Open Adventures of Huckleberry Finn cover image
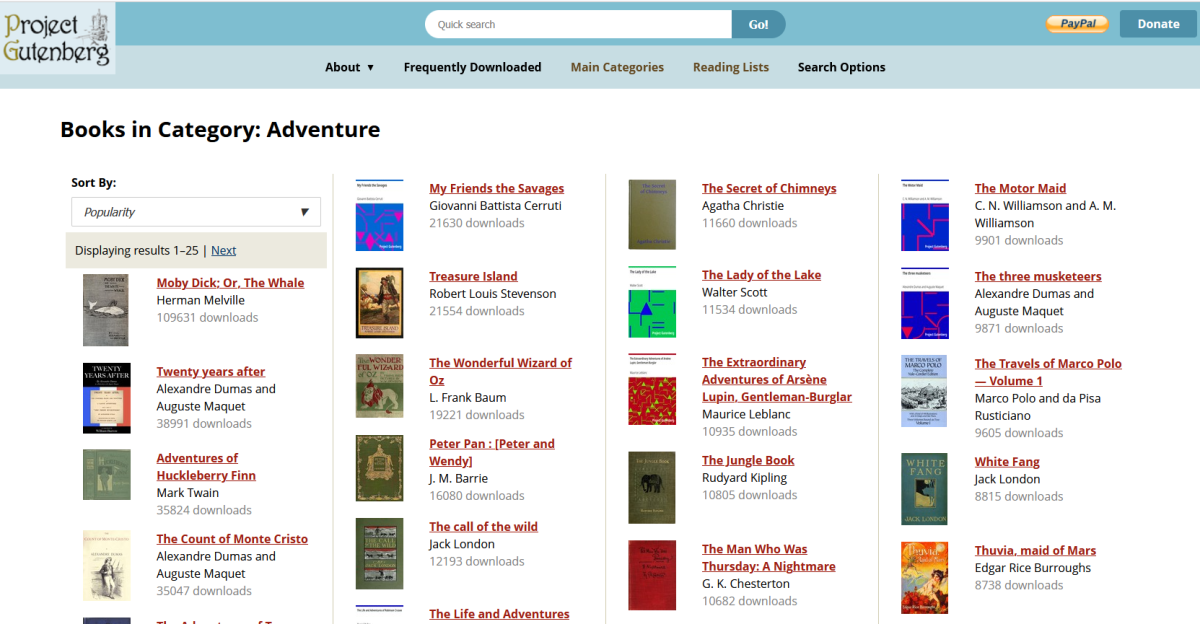Viewport: 1200px width, 624px height. tap(106, 475)
